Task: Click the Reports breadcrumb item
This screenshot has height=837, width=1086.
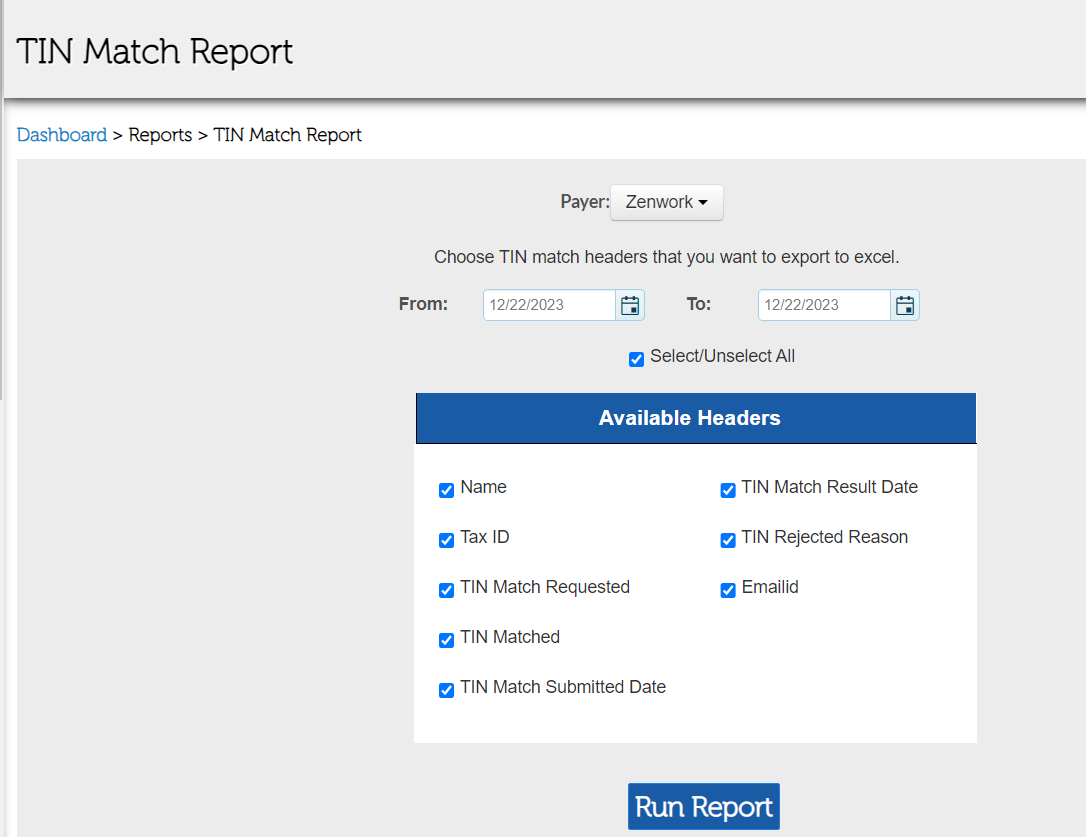Action: click(x=160, y=135)
